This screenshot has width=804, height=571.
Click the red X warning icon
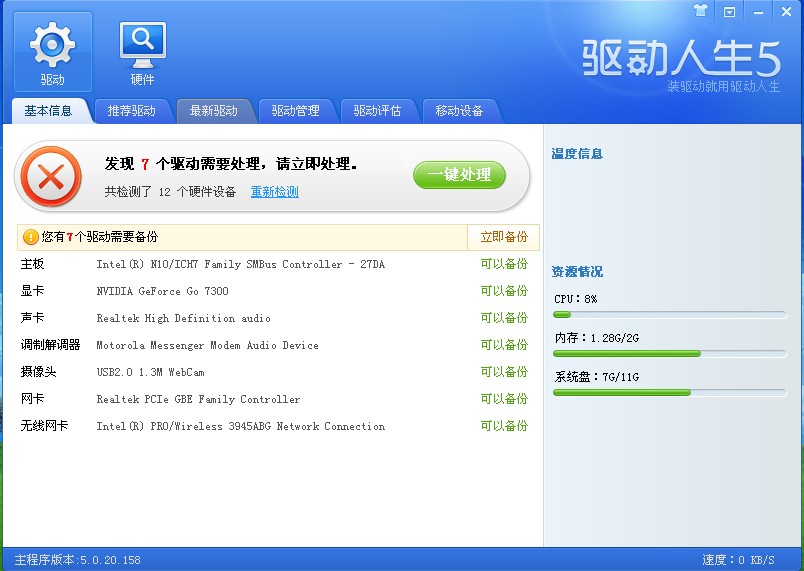pyautogui.click(x=50, y=177)
